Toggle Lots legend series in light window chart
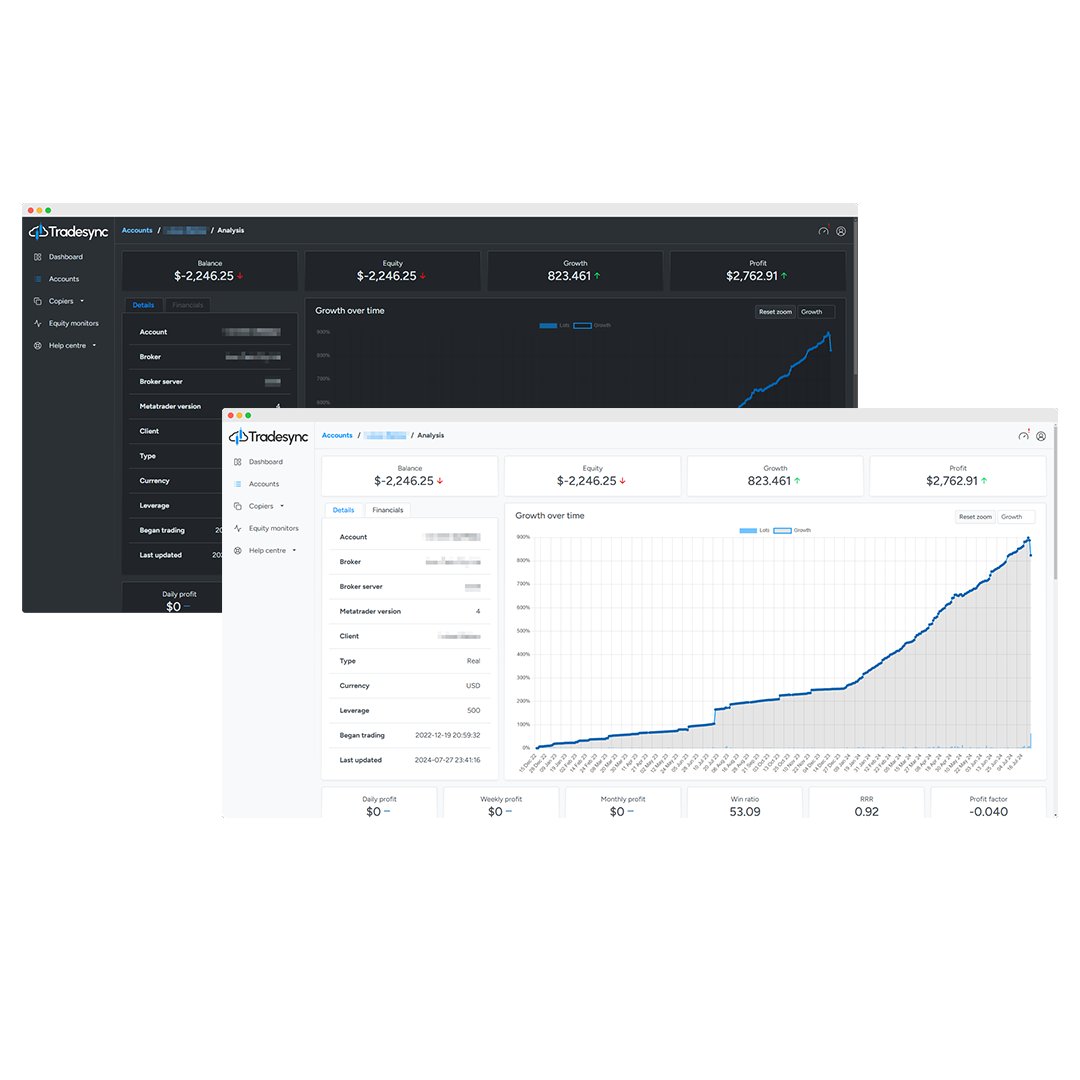The height and width of the screenshot is (1080, 1080). 754,530
